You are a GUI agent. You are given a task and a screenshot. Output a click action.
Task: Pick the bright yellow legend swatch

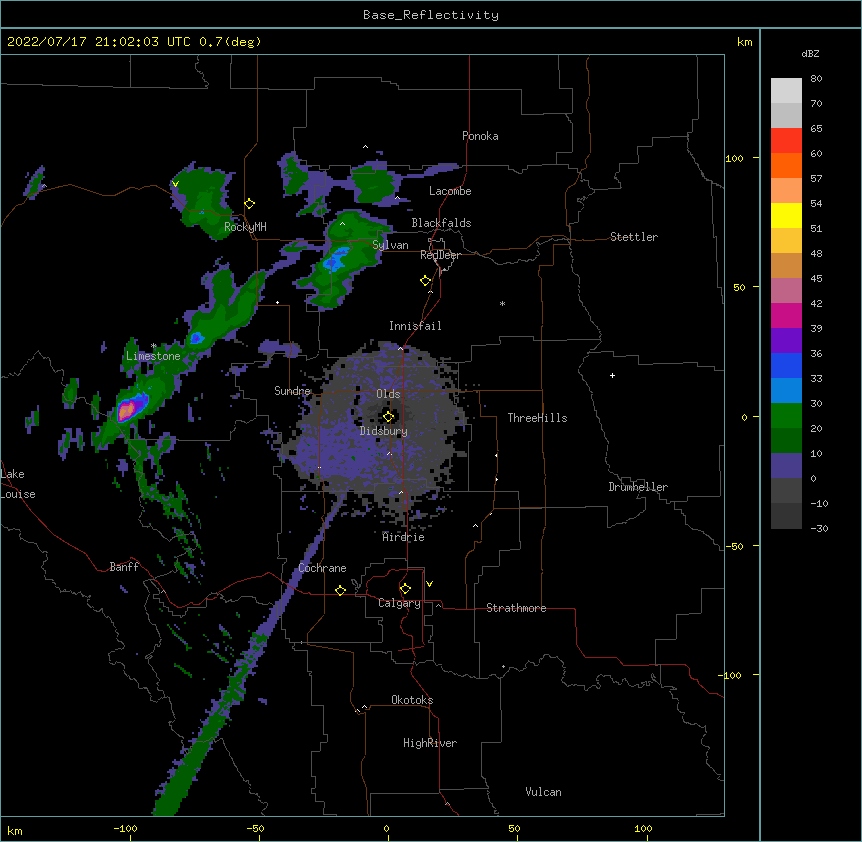tap(786, 215)
